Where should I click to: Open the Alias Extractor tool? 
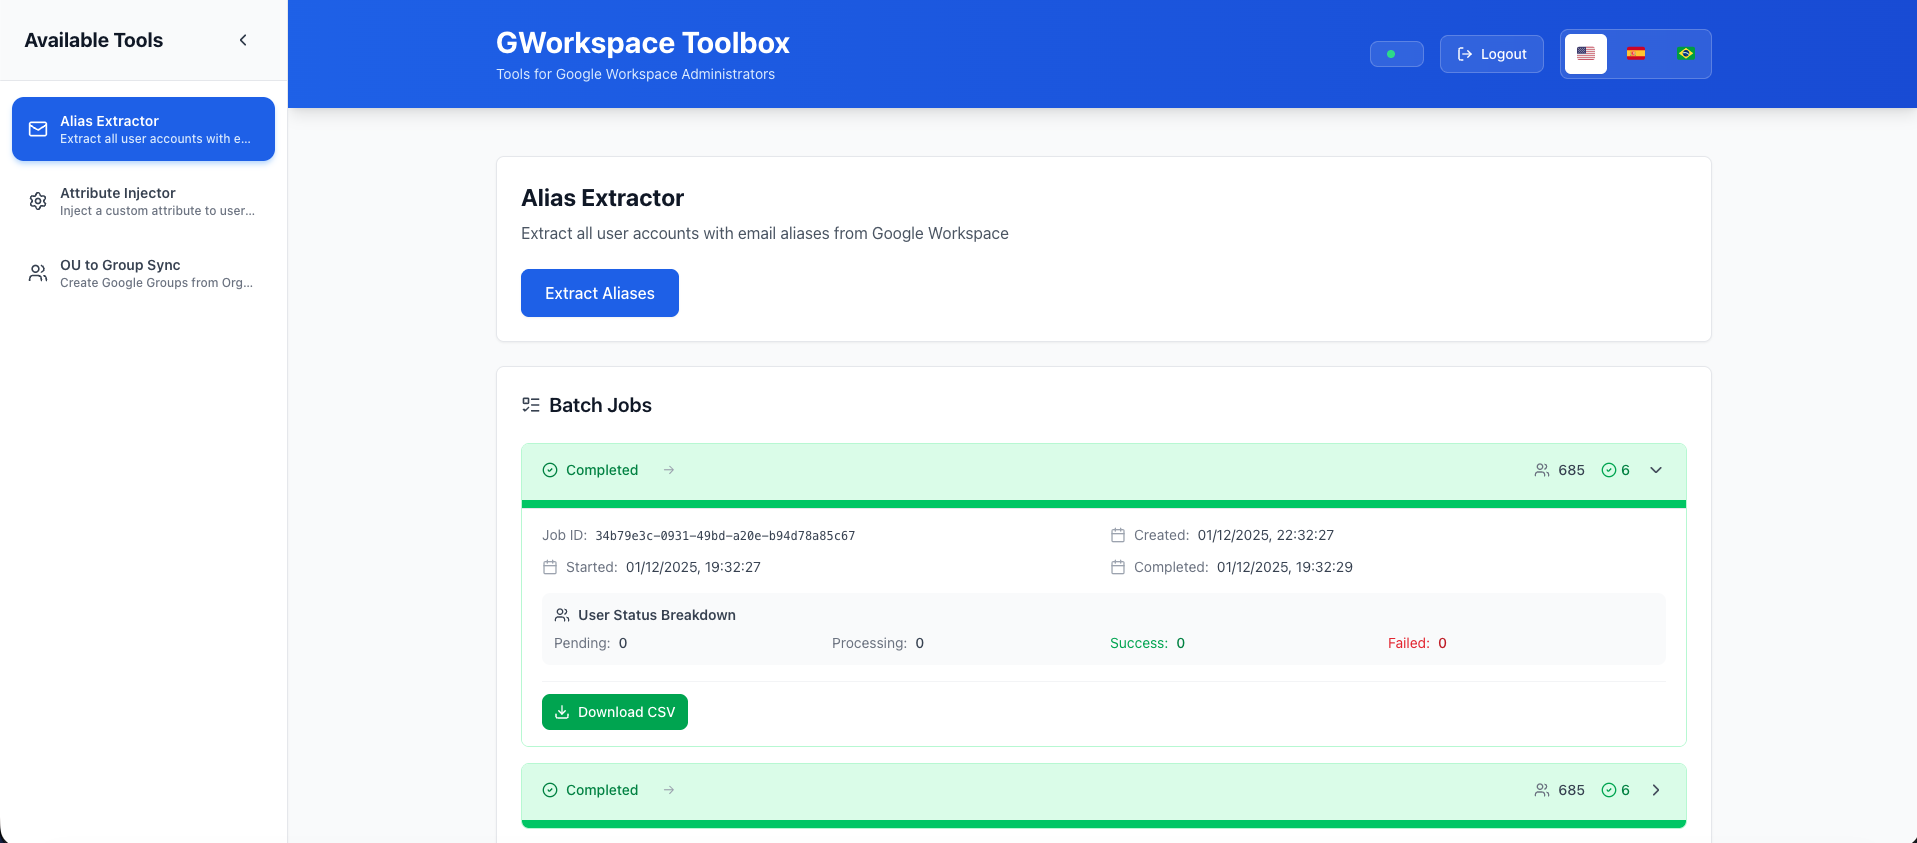click(143, 129)
